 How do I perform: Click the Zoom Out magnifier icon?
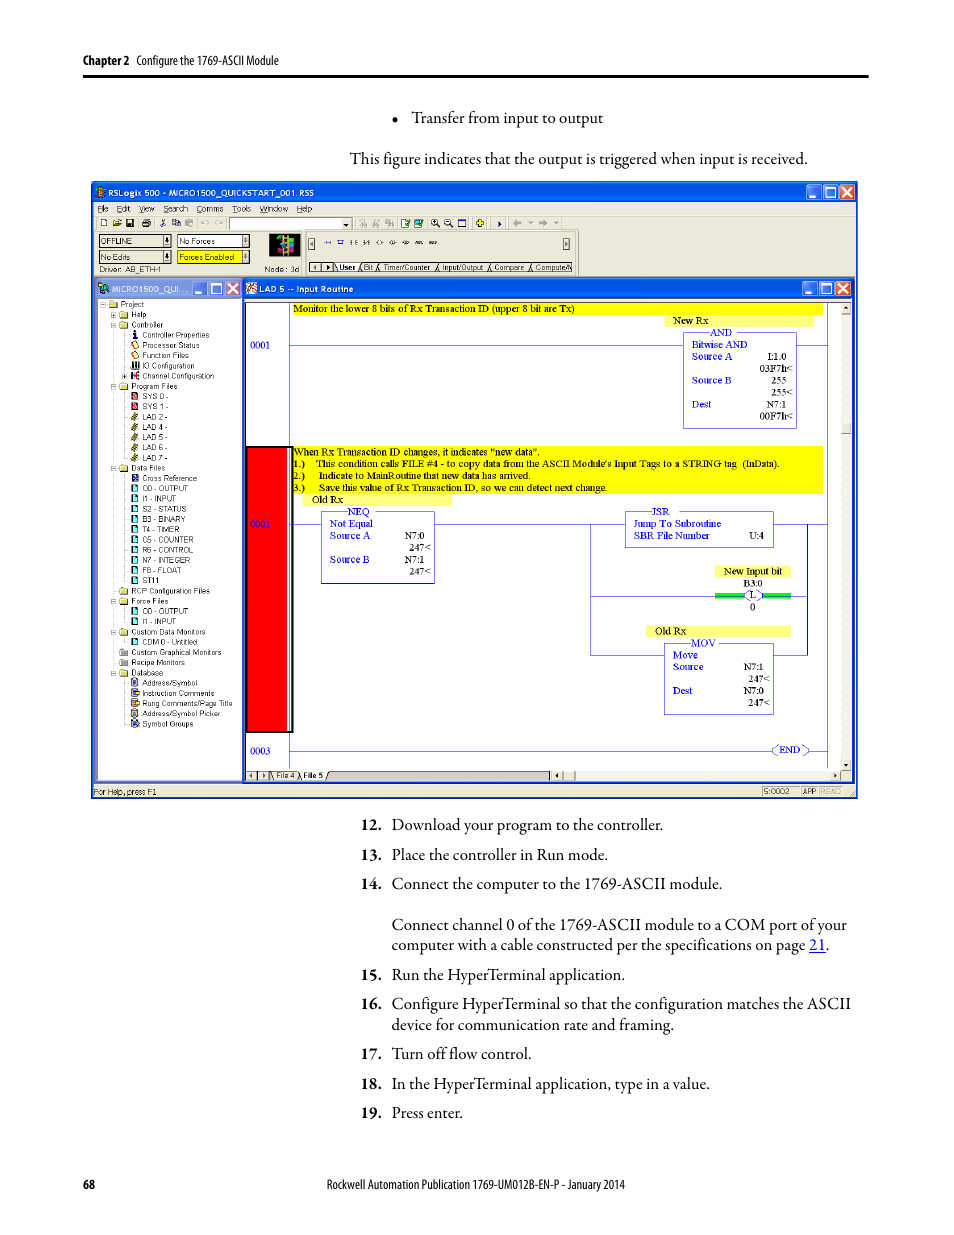coord(448,223)
